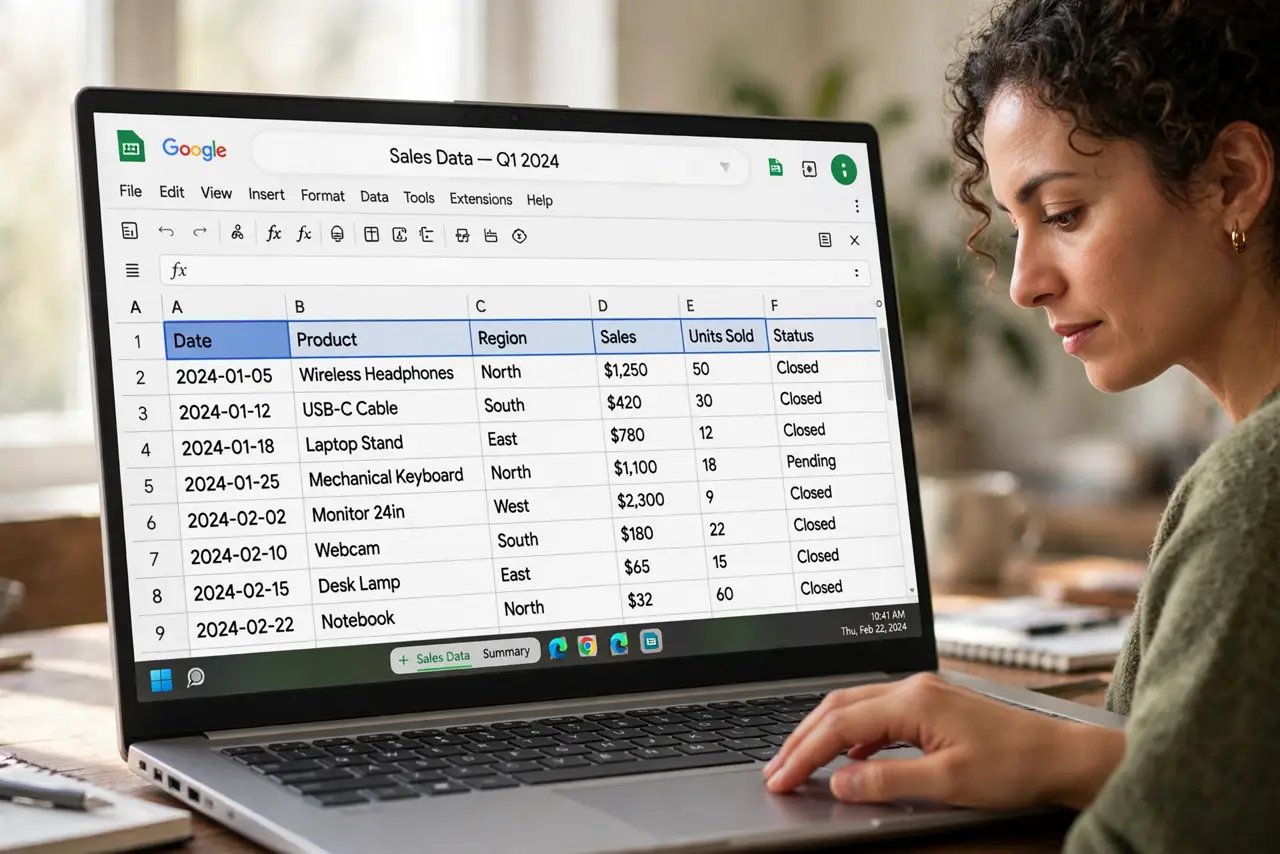Click the lightbulb icon in the toolbar
1280x854 pixels.
(337, 234)
